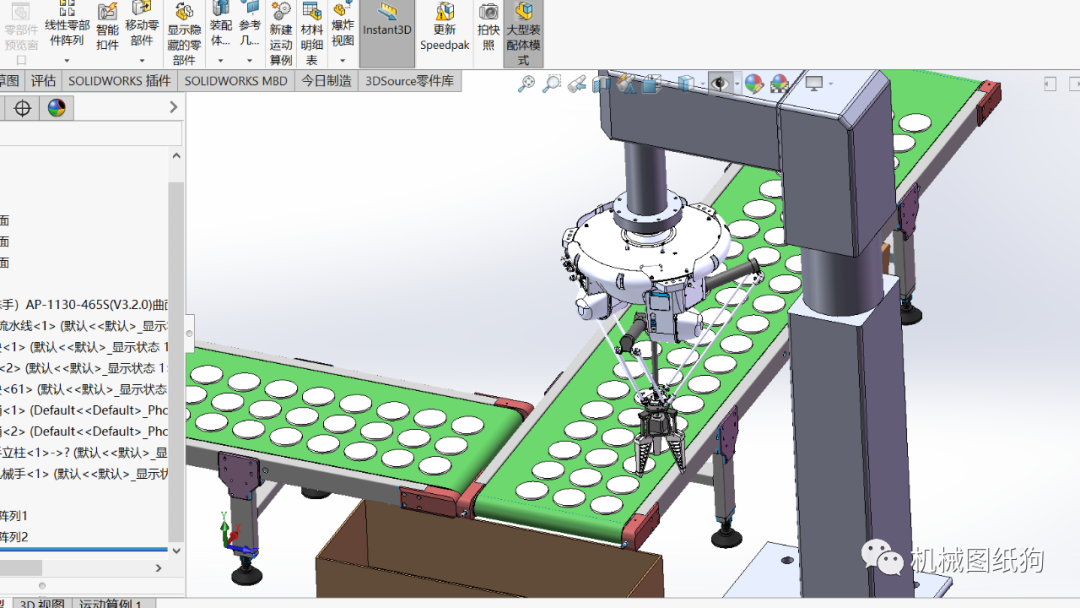Select AP-1130-465S(V3.2.0) tree item
Viewport: 1080px width, 608px height.
click(84, 304)
